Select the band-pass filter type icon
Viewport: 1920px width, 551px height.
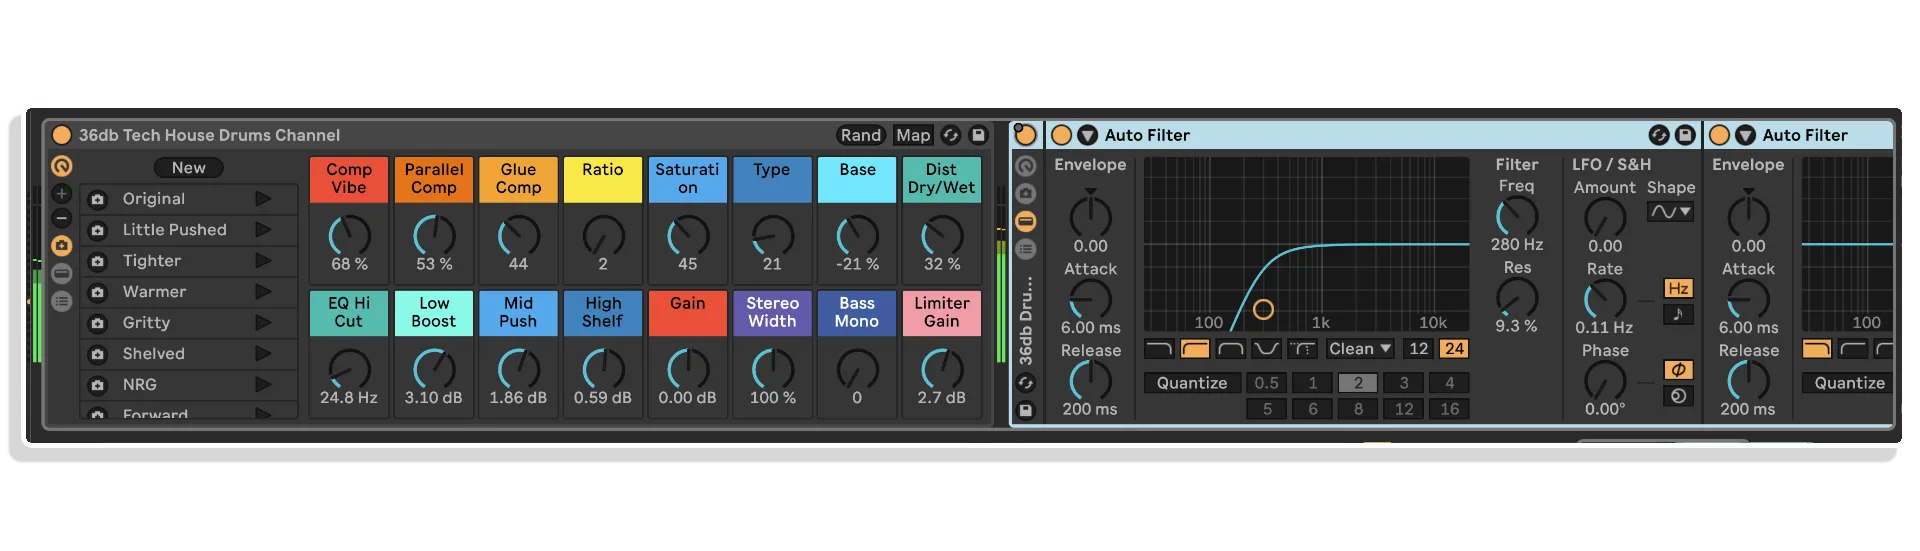click(1231, 349)
